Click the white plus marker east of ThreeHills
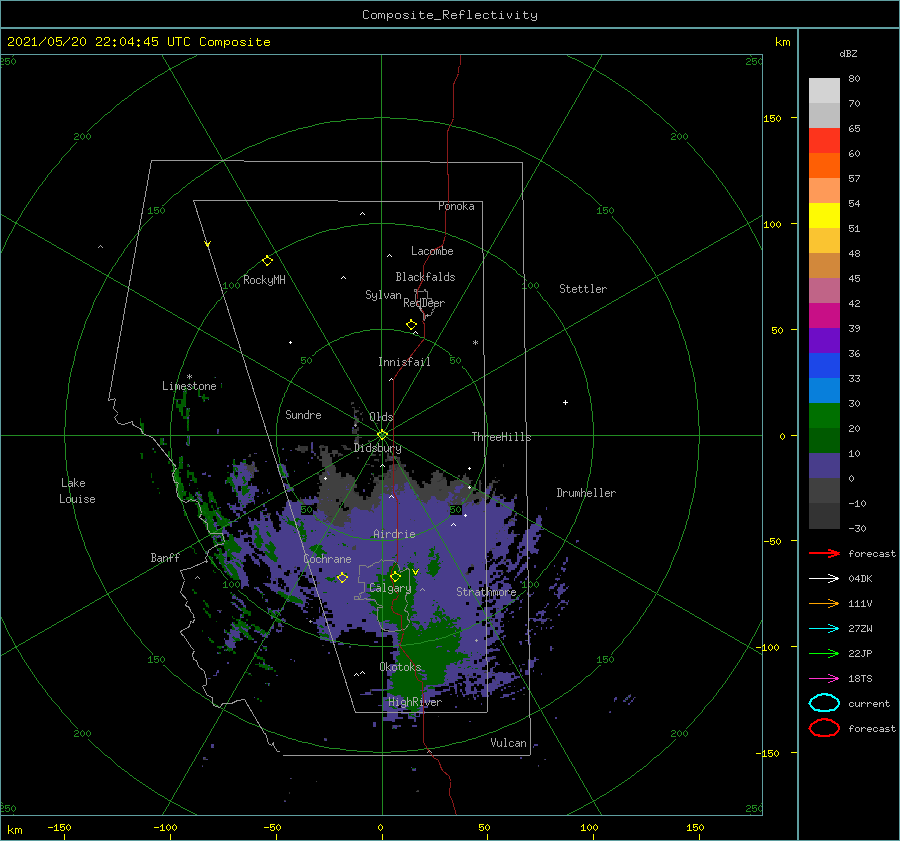 (x=565, y=402)
